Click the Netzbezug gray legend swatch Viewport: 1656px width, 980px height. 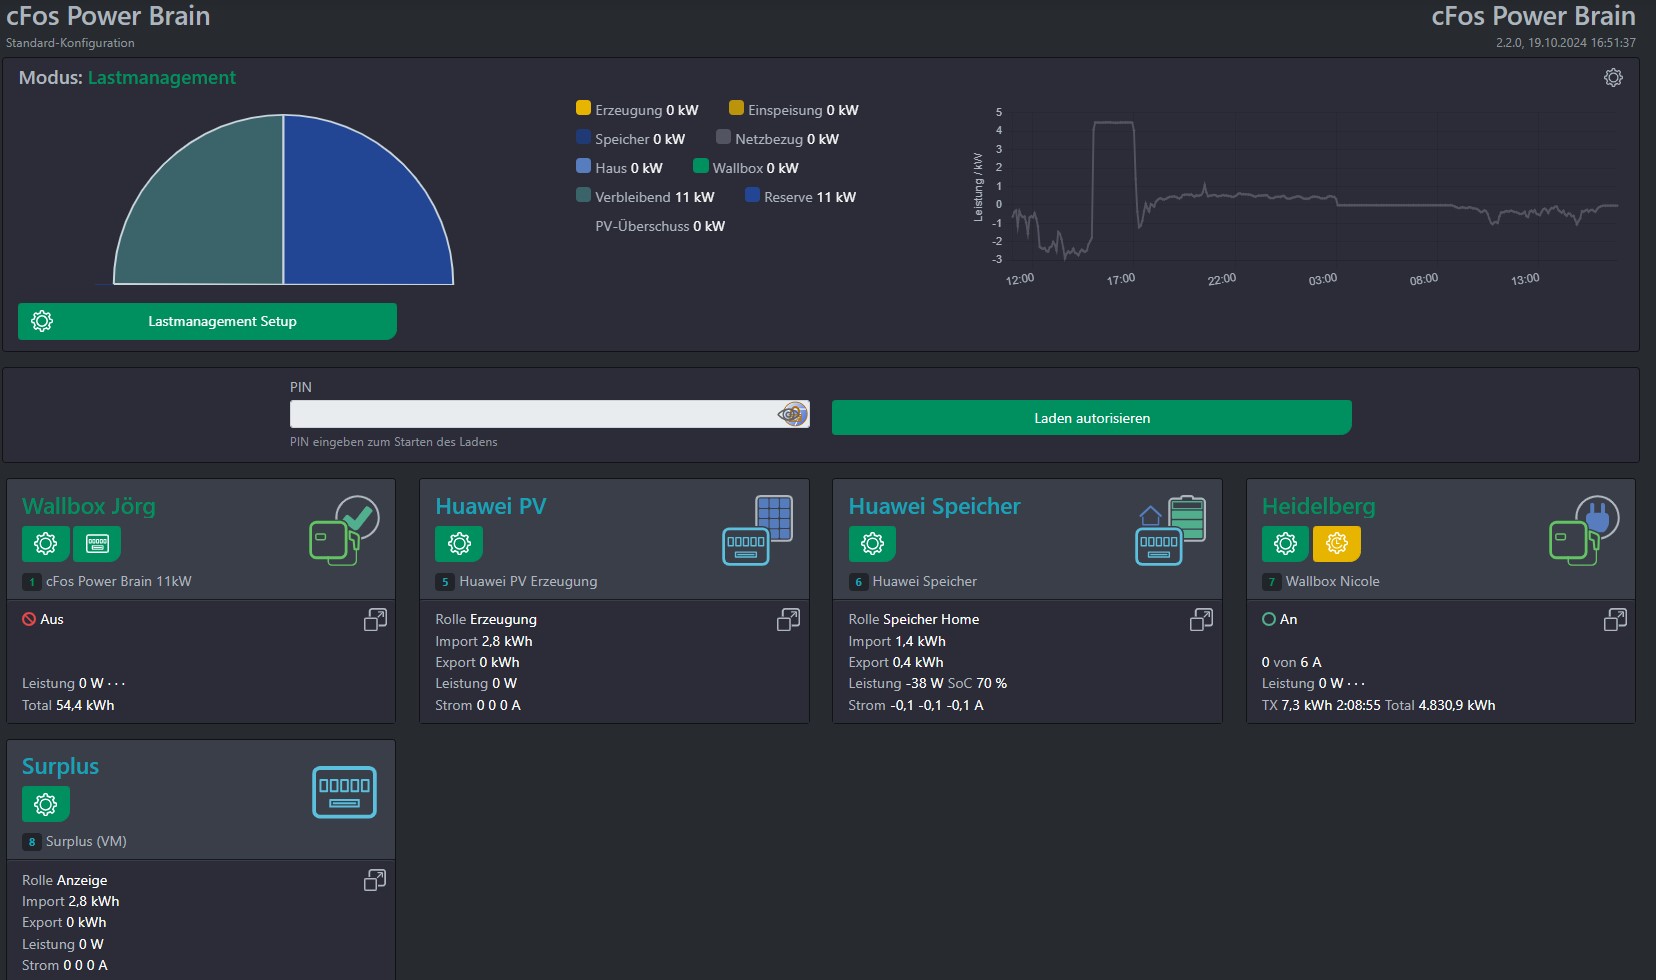coord(723,137)
